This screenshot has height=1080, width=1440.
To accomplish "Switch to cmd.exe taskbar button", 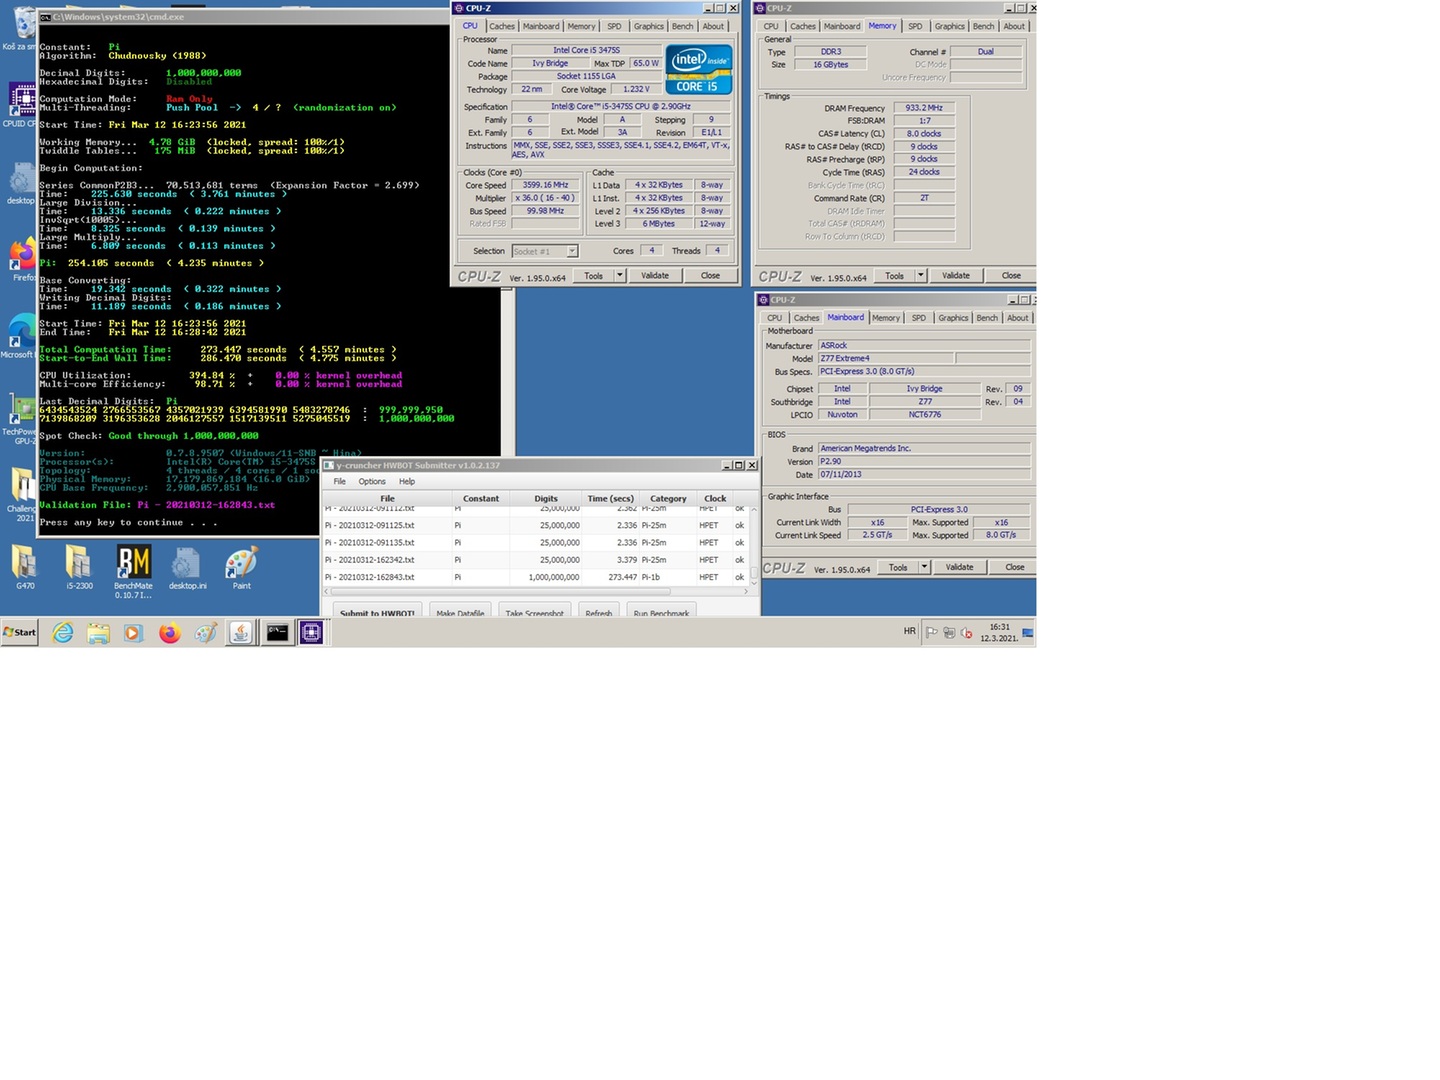I will click(277, 632).
